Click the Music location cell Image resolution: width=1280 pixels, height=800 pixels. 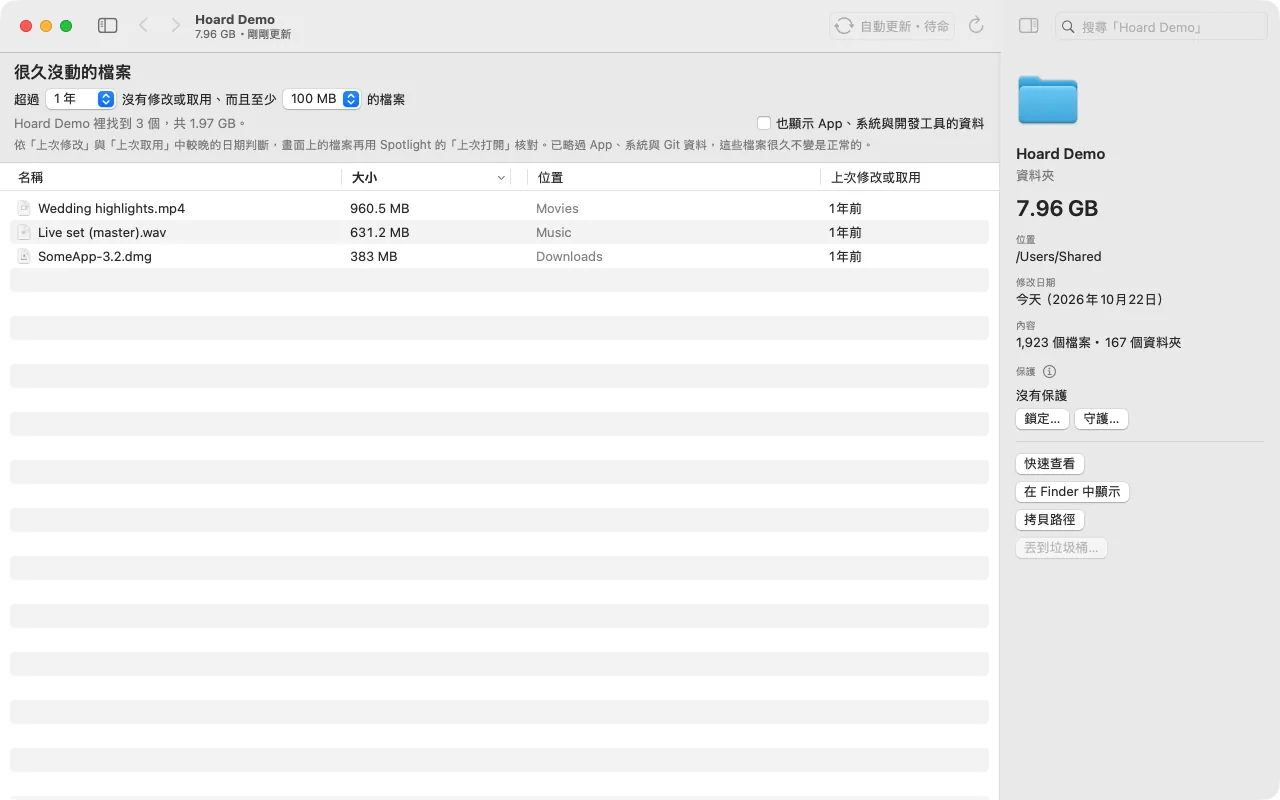tap(554, 232)
